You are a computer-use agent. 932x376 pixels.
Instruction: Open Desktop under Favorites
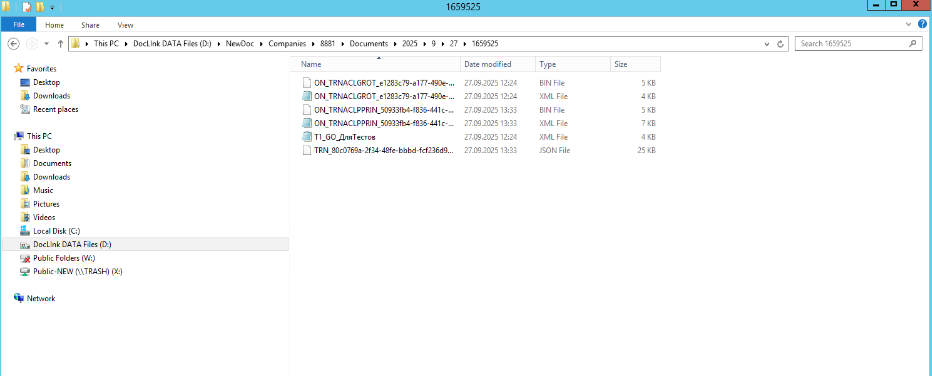coord(46,83)
